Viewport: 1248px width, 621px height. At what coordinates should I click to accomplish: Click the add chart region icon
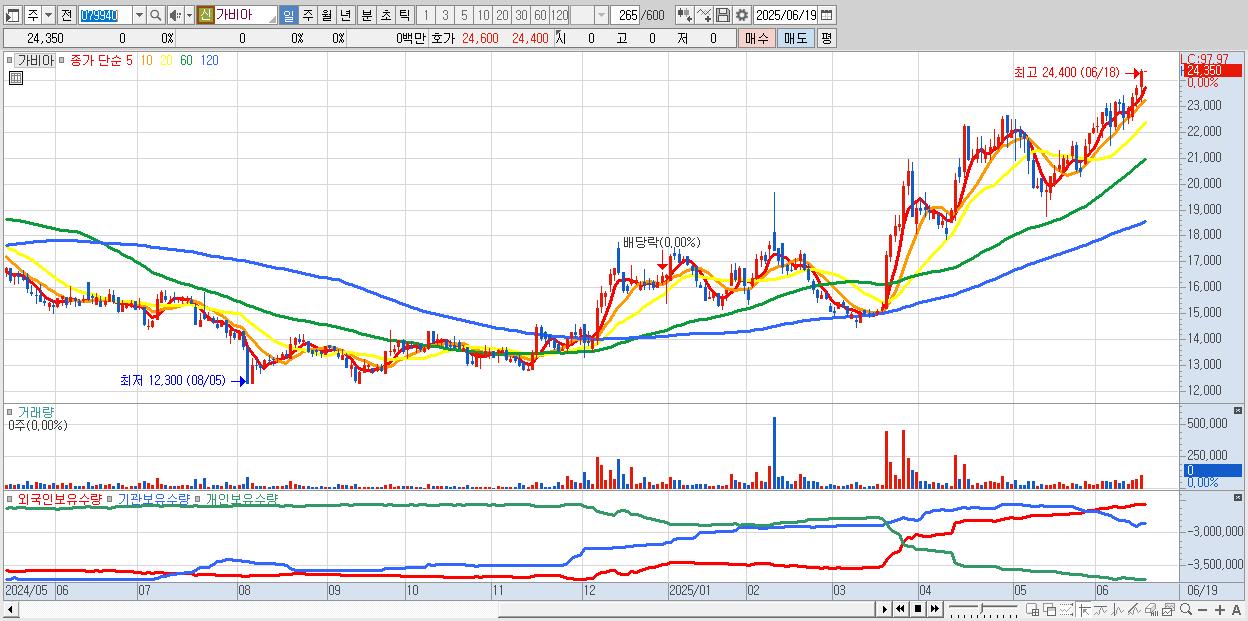[x=1032, y=609]
